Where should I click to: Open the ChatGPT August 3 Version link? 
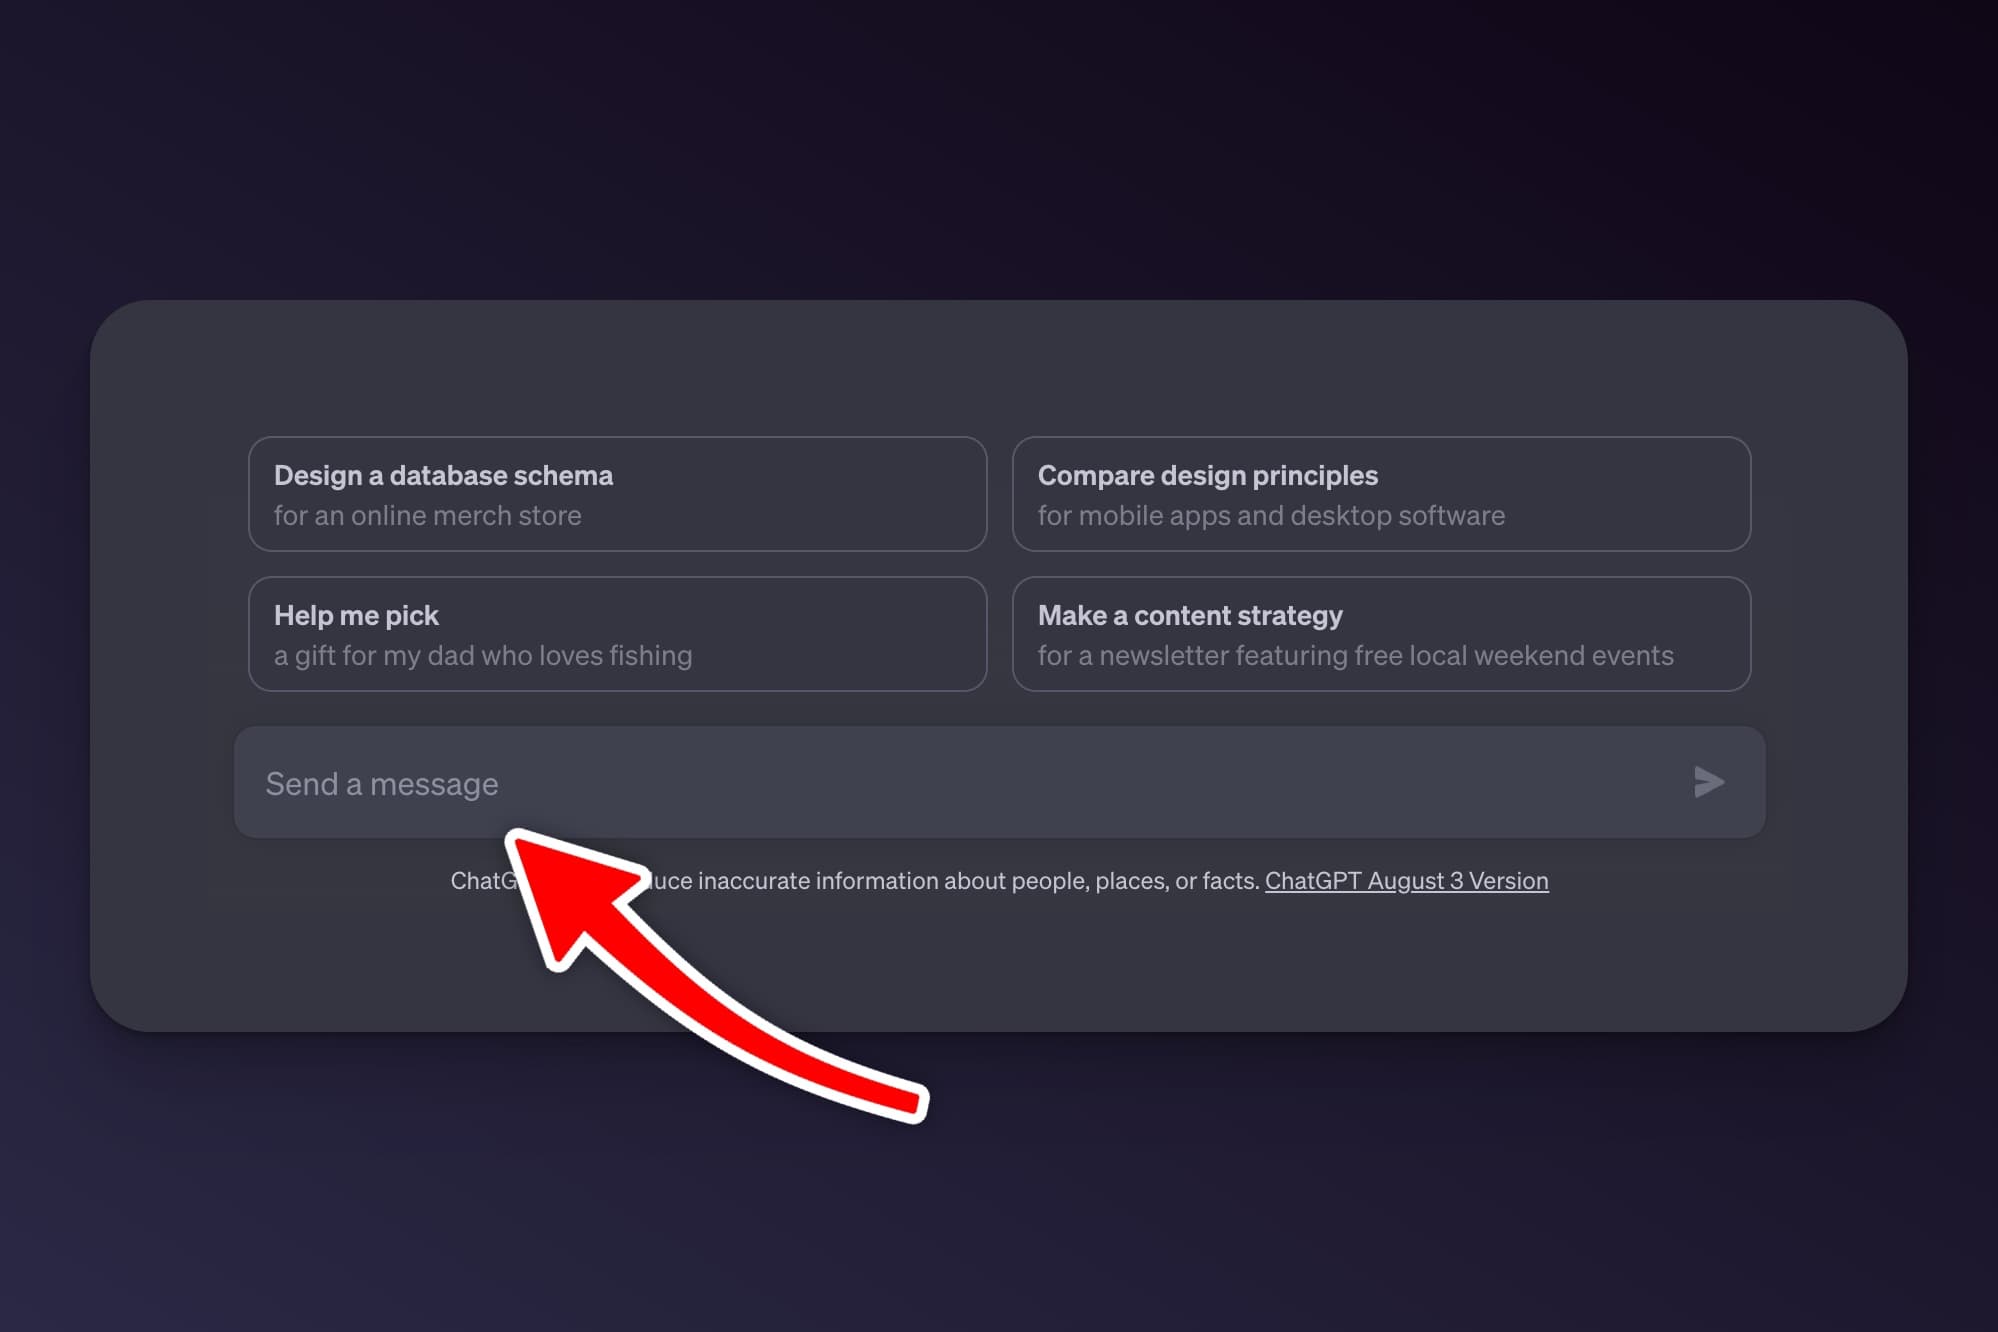tap(1406, 881)
